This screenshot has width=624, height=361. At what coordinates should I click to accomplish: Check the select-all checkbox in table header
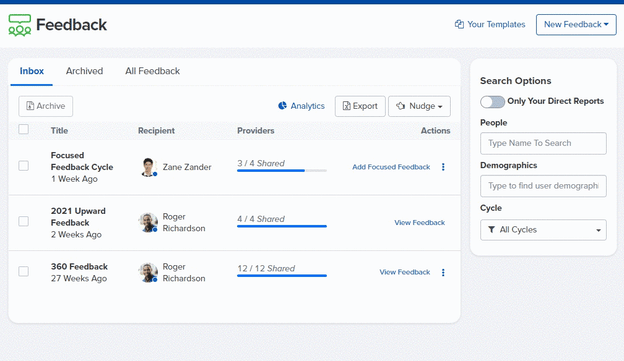(23, 129)
